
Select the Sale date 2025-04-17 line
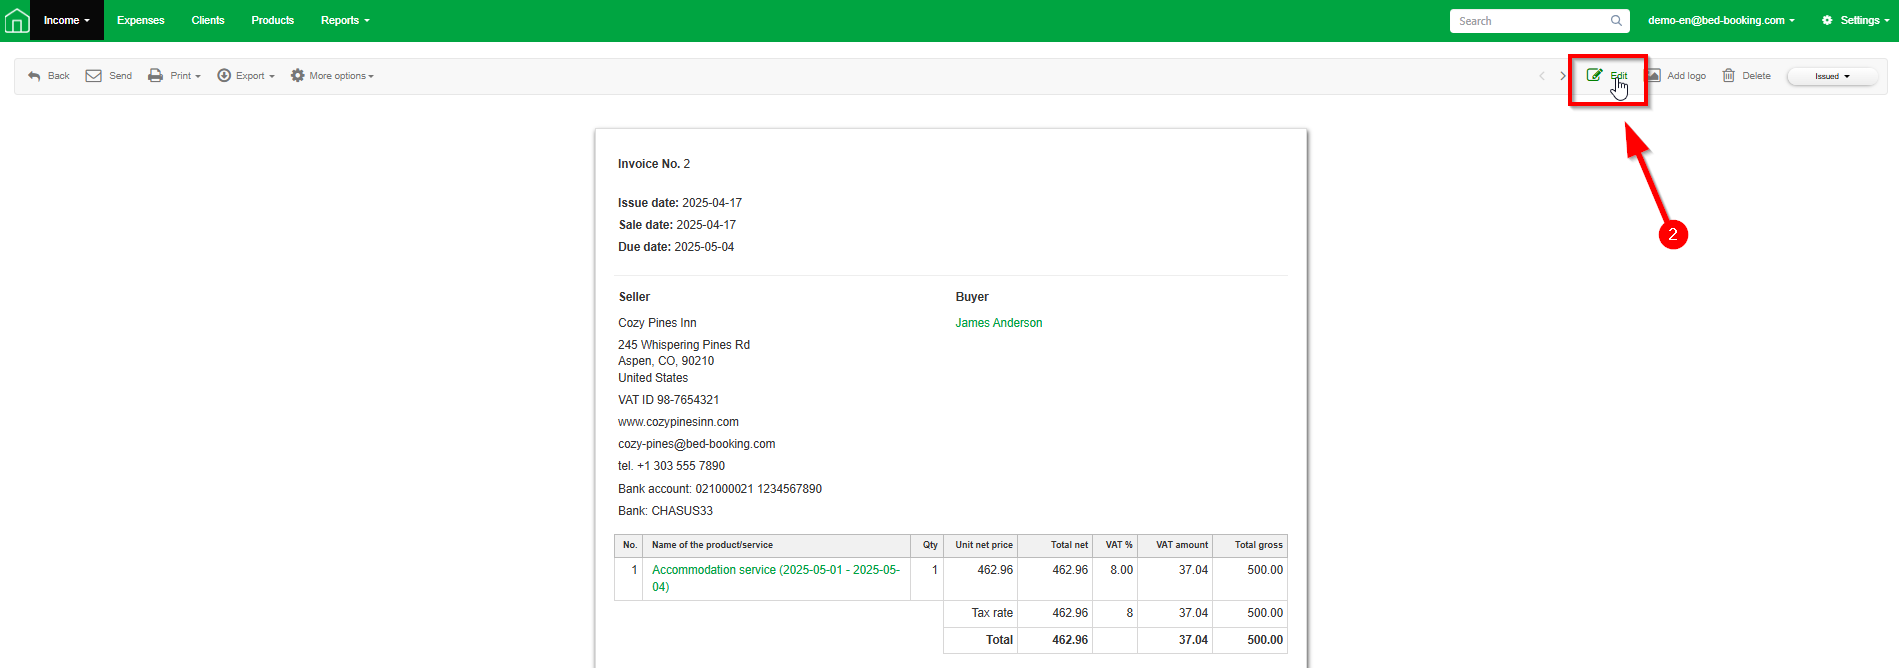677,225
